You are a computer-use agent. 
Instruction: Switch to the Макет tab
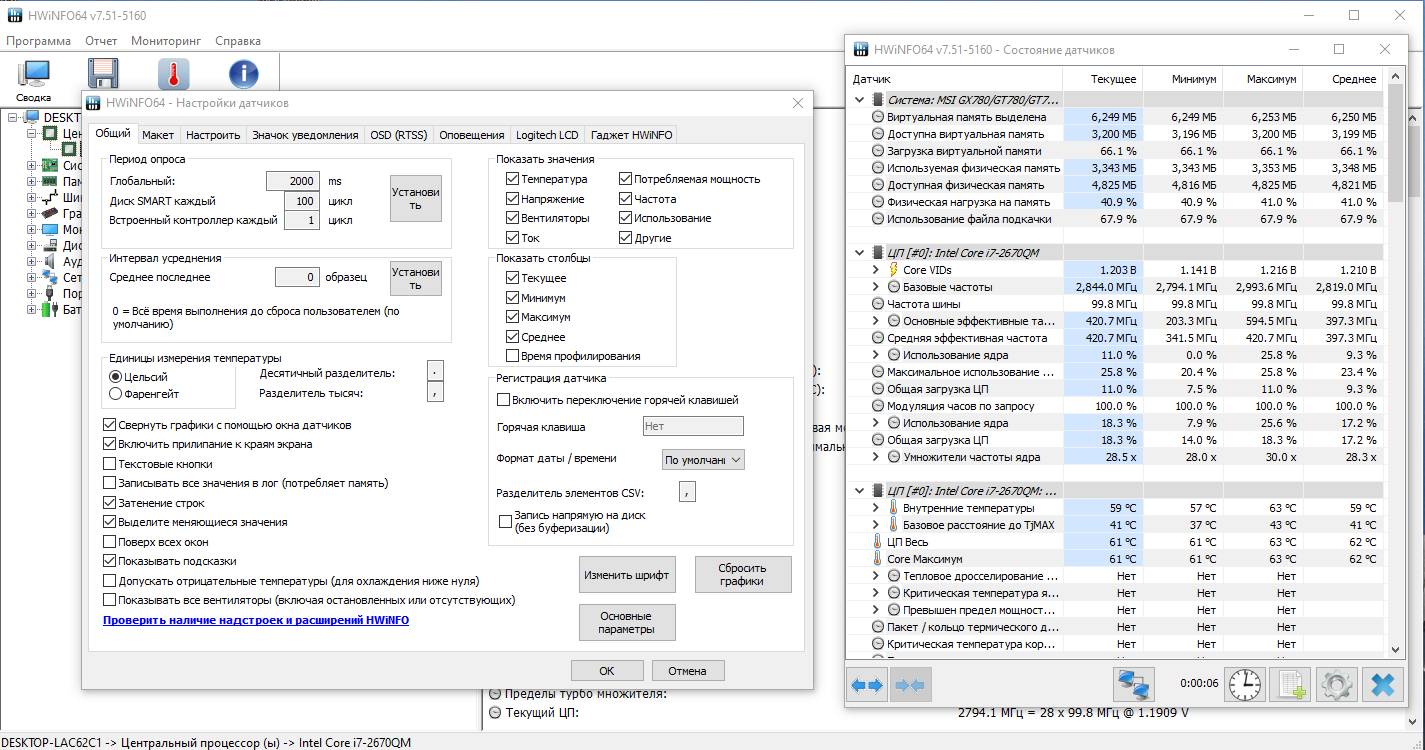point(158,135)
